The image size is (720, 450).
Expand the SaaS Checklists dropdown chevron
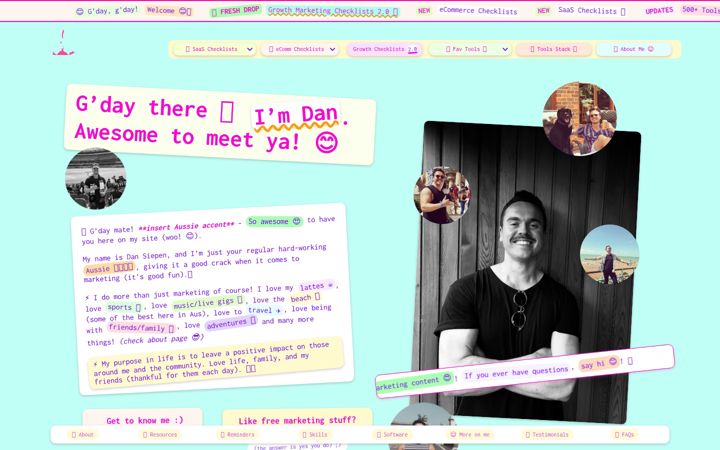click(249, 49)
